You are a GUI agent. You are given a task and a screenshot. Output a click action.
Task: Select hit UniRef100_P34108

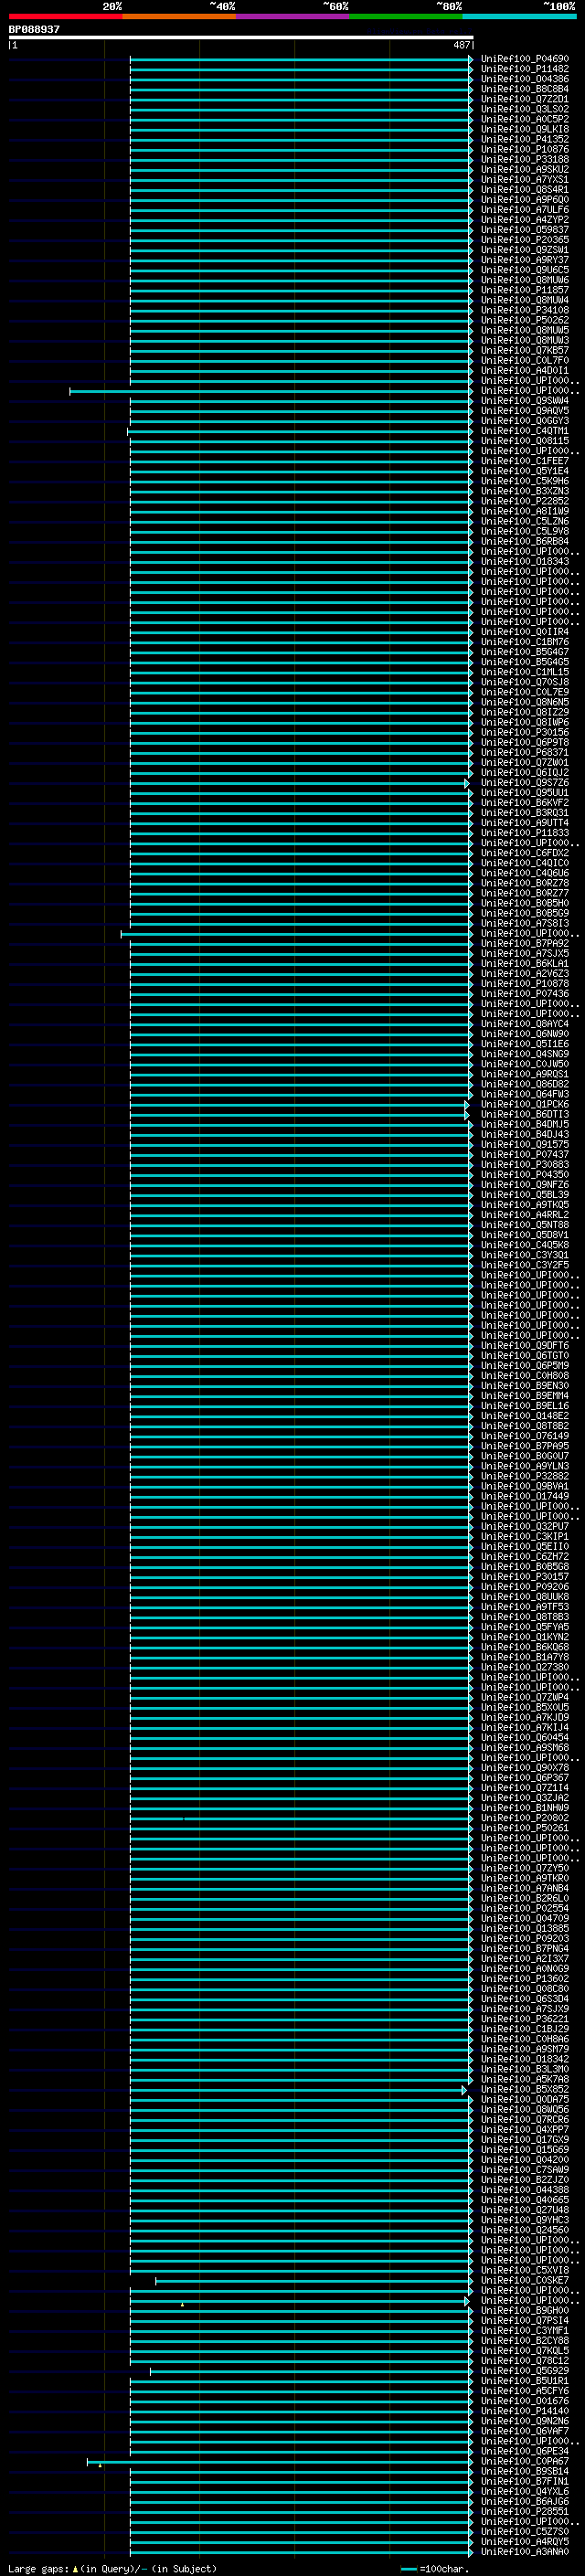pyautogui.click(x=524, y=310)
